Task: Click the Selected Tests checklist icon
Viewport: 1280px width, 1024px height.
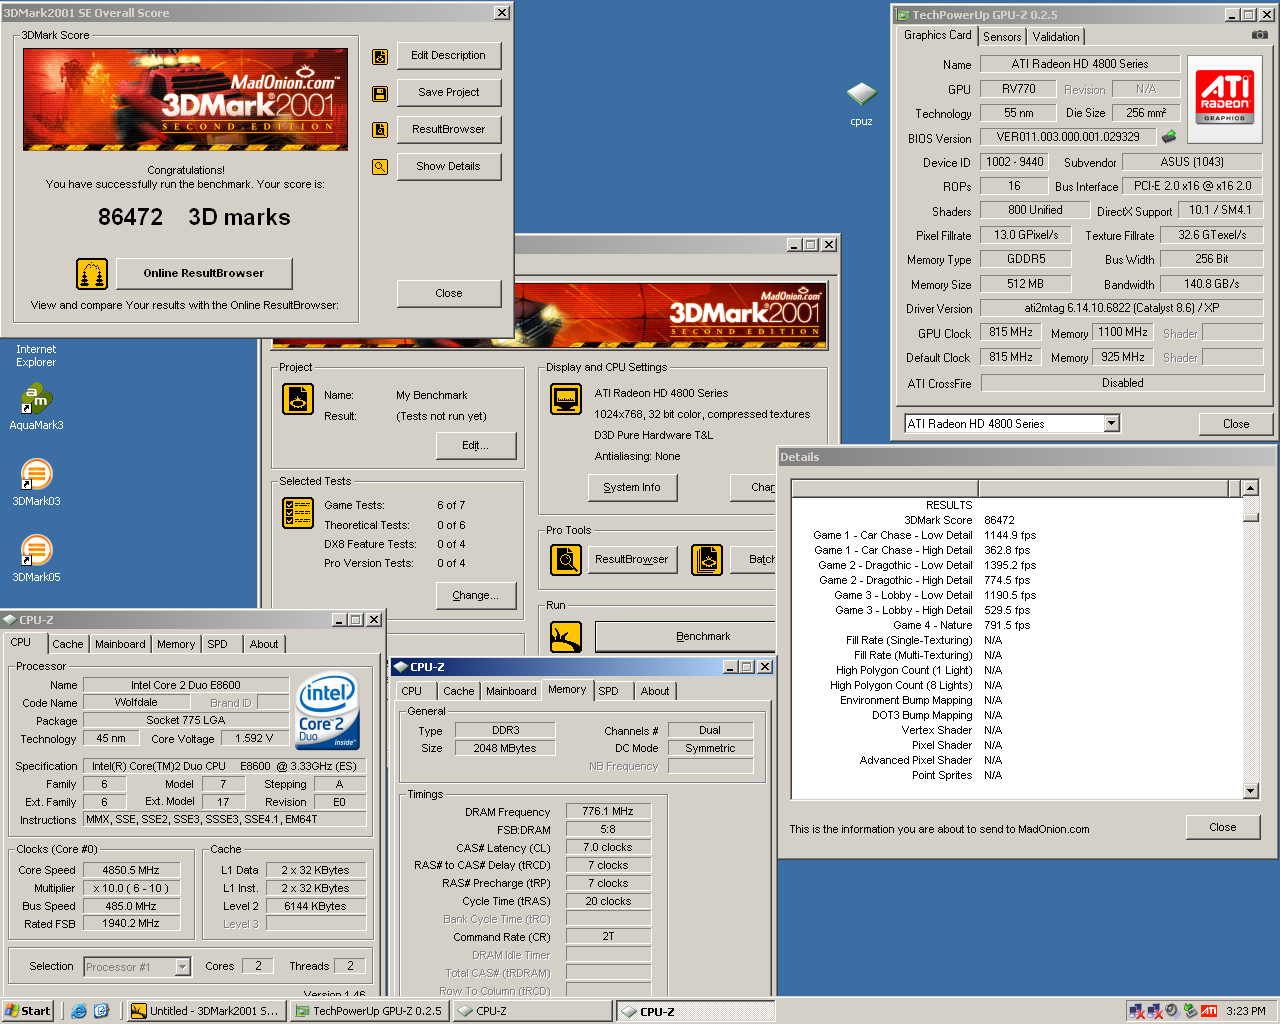Action: point(298,513)
